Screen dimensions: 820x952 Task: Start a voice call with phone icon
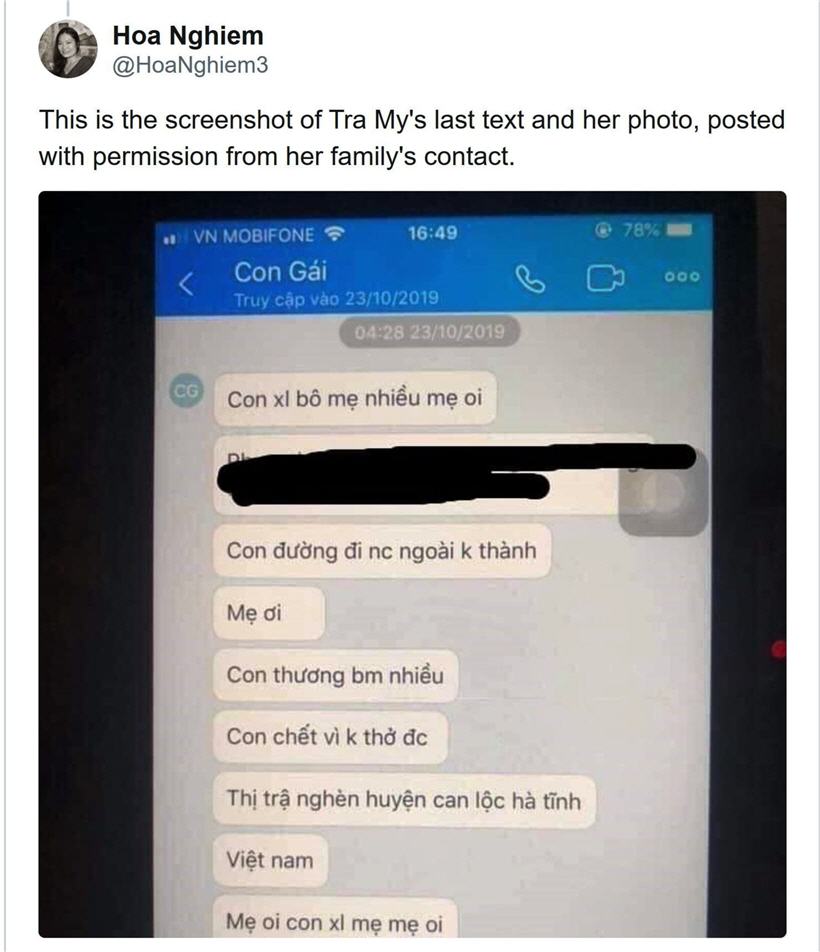530,279
